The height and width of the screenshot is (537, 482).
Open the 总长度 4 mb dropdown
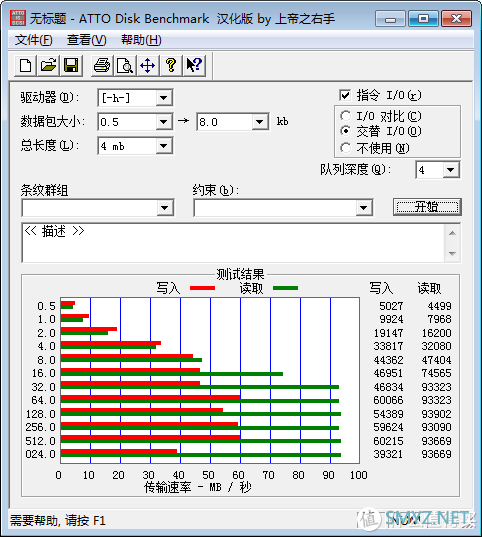tap(164, 146)
